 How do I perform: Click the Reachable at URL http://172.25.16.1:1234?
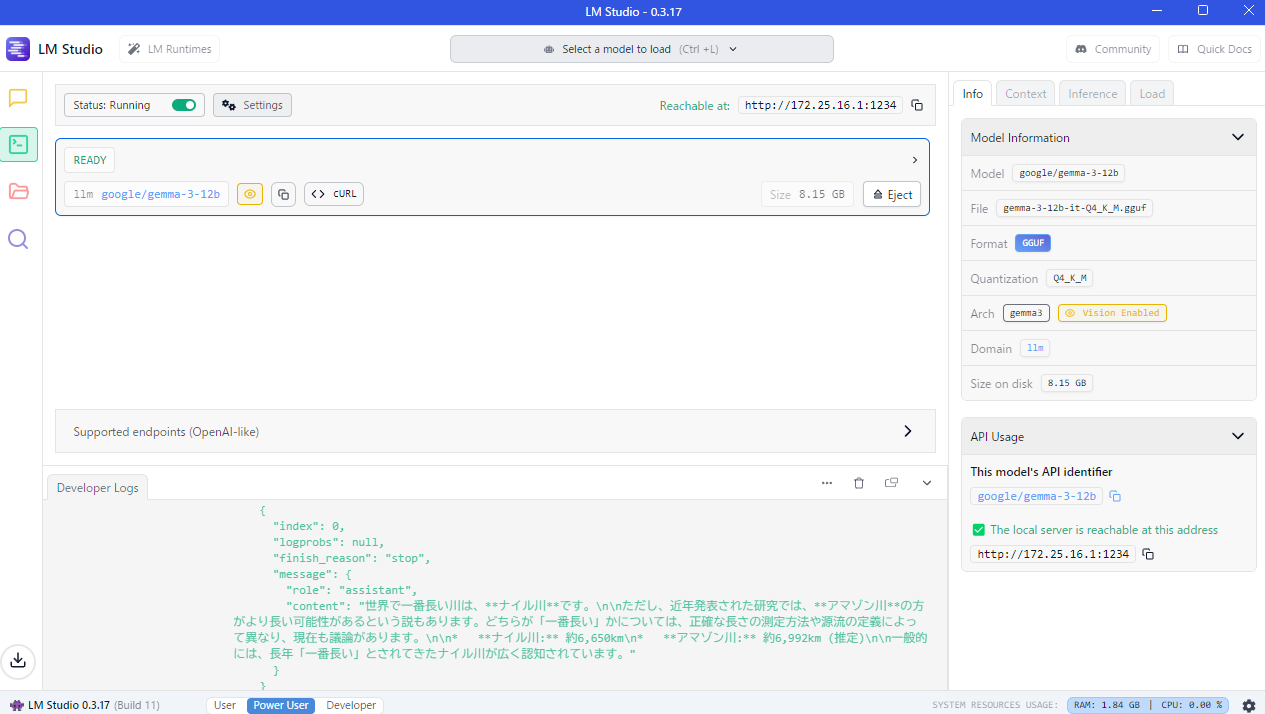click(821, 105)
